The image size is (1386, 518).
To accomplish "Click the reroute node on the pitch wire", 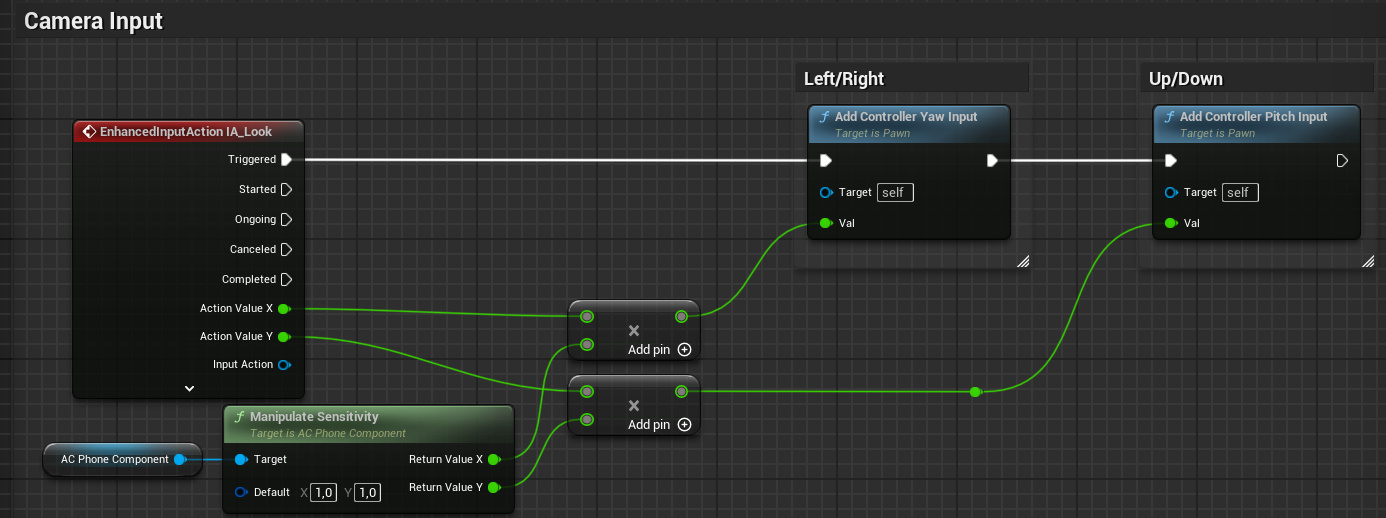I will (975, 392).
